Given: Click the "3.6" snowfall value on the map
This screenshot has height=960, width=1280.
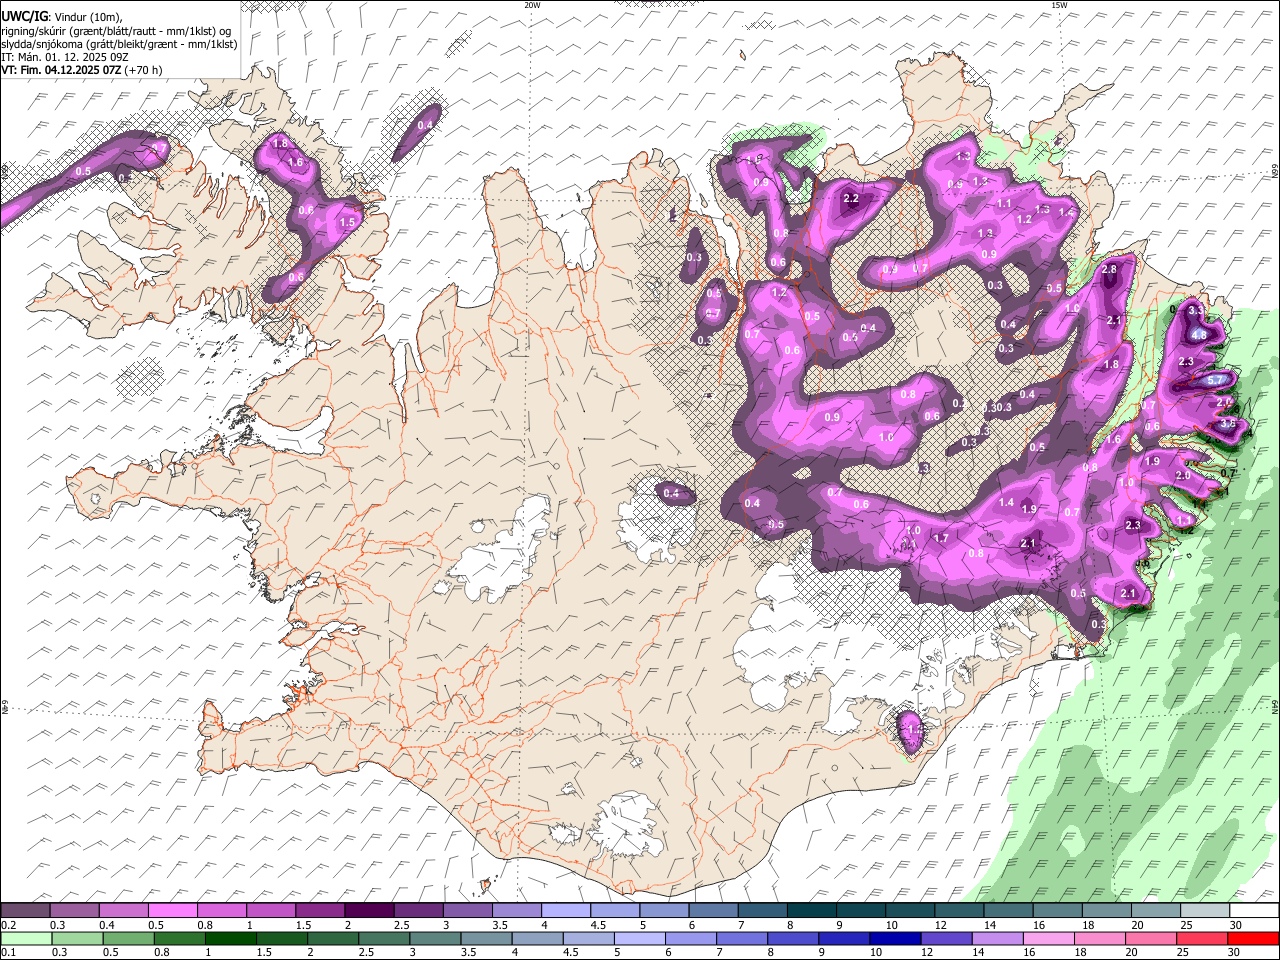Looking at the screenshot, I should (1229, 424).
